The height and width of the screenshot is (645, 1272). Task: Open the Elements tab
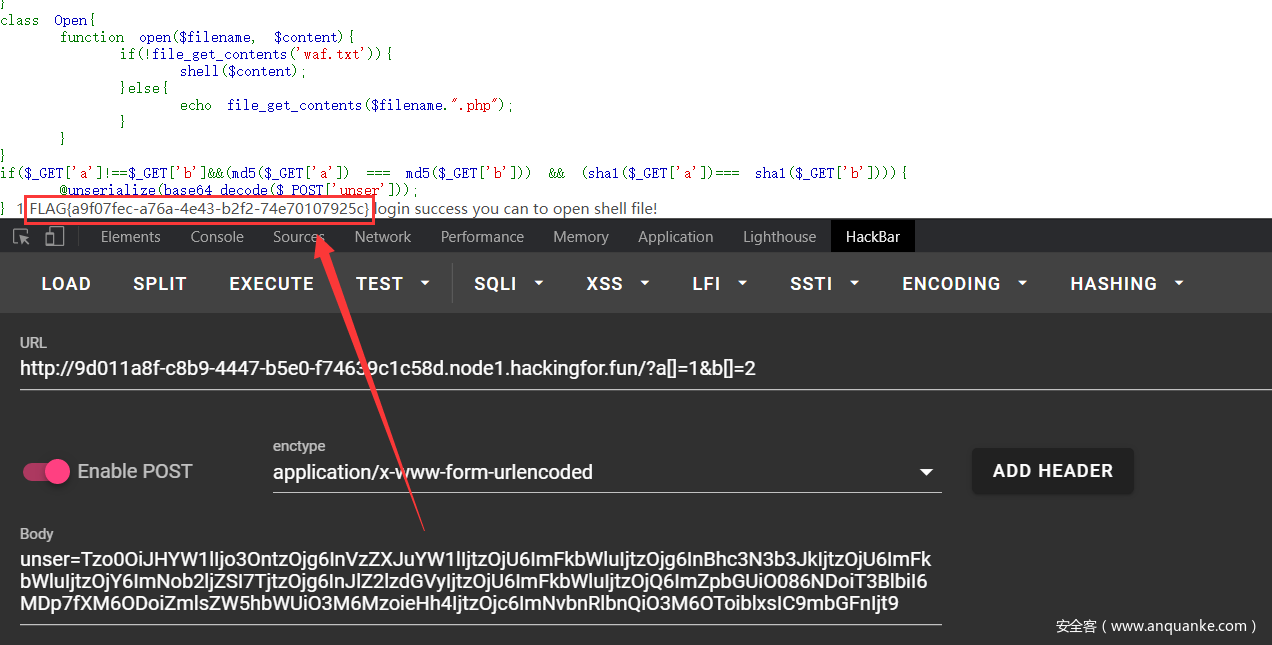(x=130, y=237)
